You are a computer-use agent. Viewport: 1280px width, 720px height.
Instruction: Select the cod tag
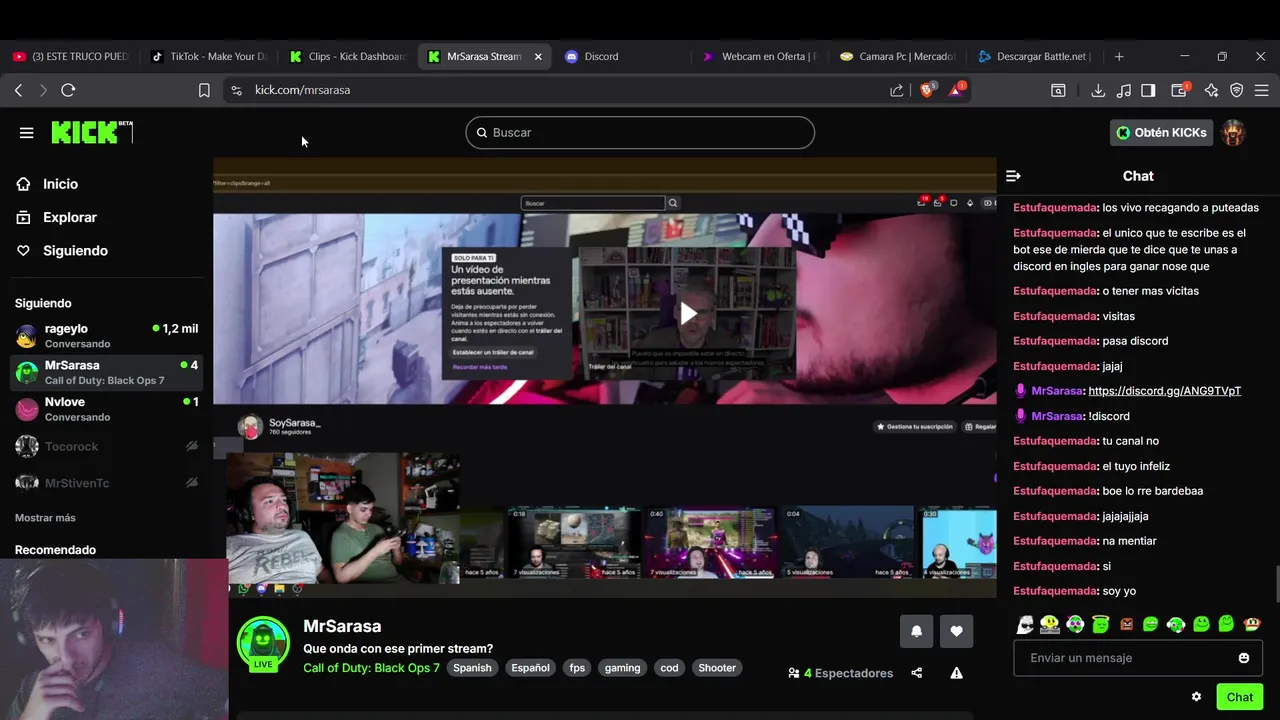pyautogui.click(x=669, y=668)
